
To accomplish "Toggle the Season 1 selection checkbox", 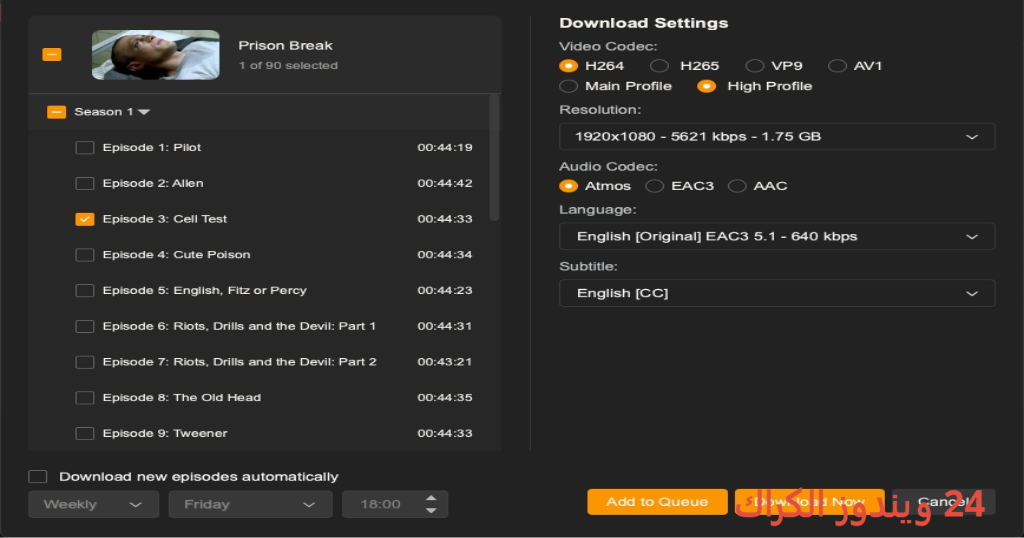I will (x=57, y=112).
